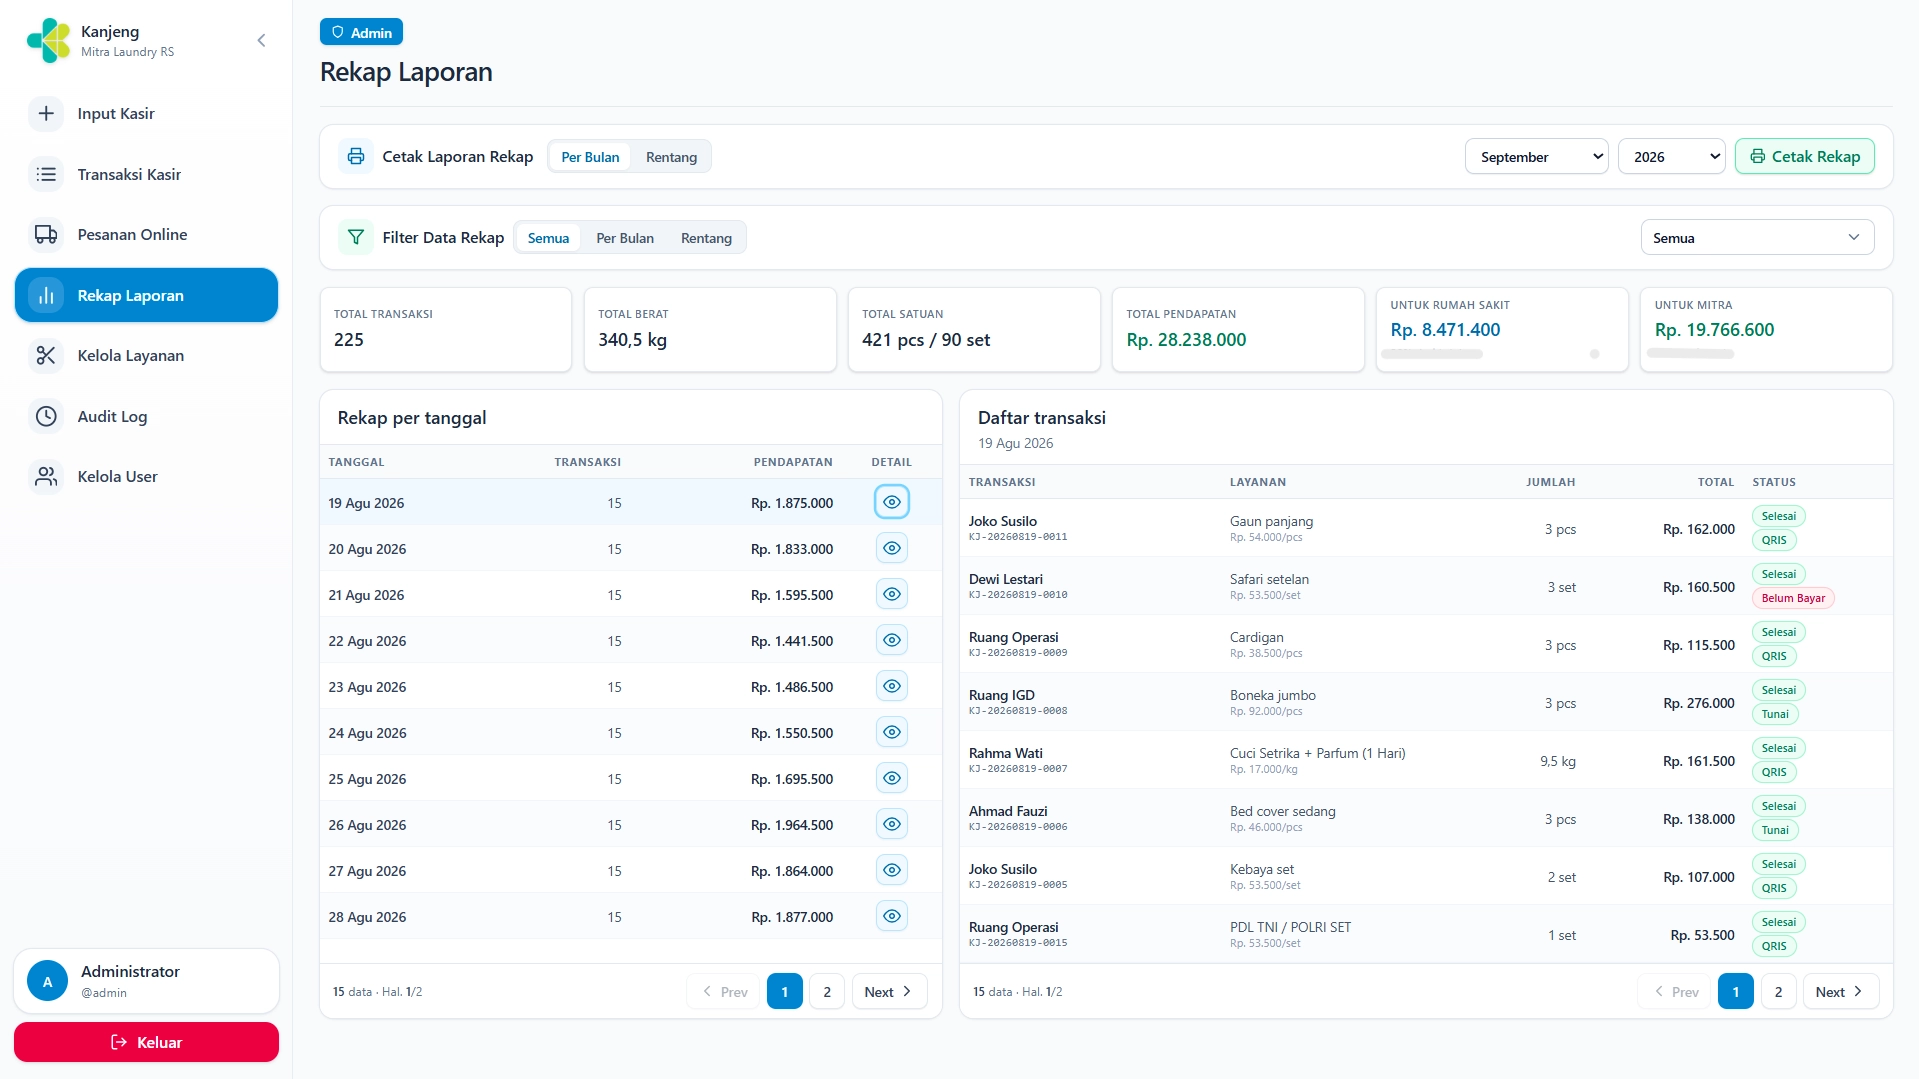The width and height of the screenshot is (1919, 1079).
Task: Open the Pesanan Online menu item
Action: click(146, 235)
